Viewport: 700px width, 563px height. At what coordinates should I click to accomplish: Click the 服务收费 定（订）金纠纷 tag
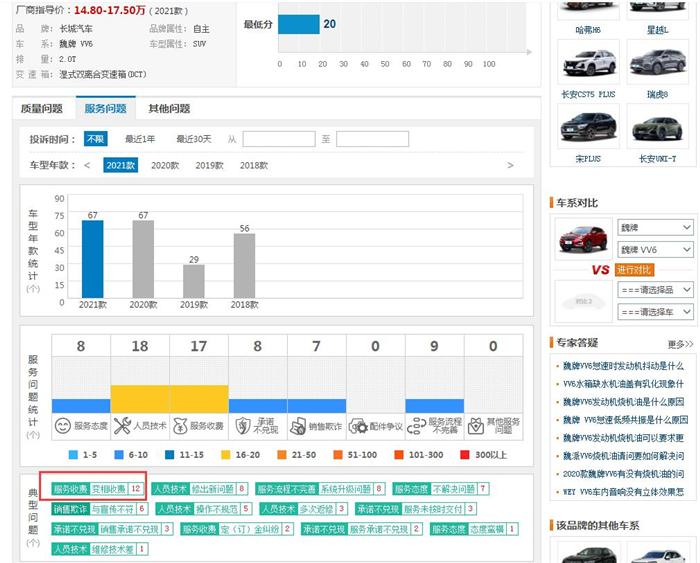tap(237, 529)
